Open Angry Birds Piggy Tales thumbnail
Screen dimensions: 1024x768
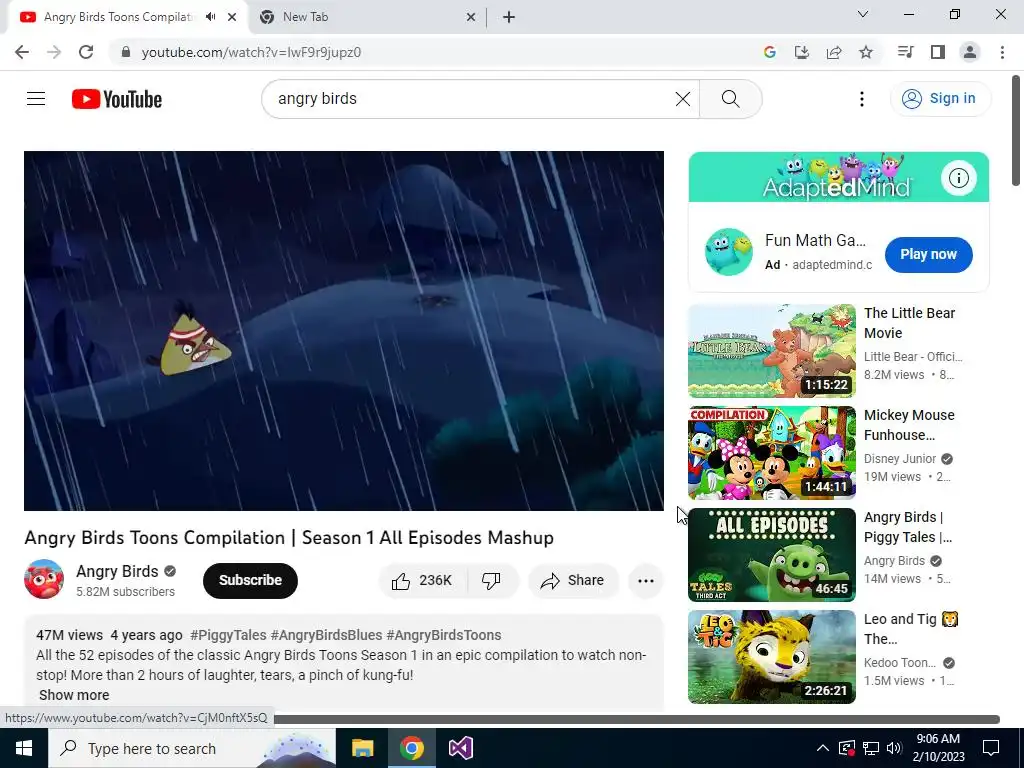pyautogui.click(x=771, y=554)
